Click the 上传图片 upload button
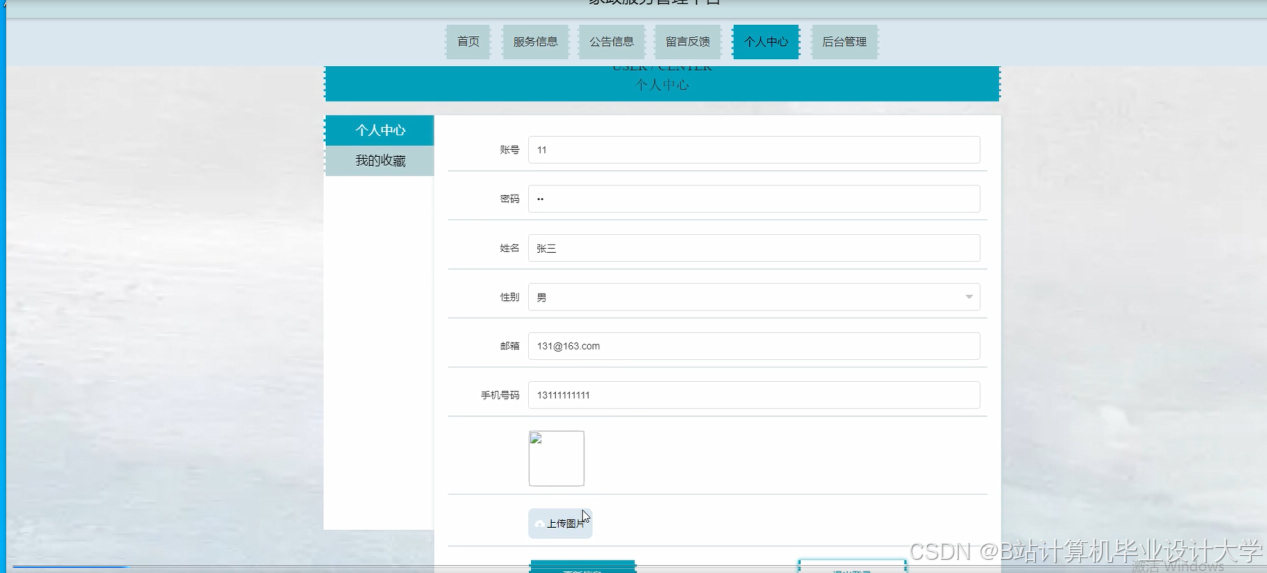 [x=560, y=523]
